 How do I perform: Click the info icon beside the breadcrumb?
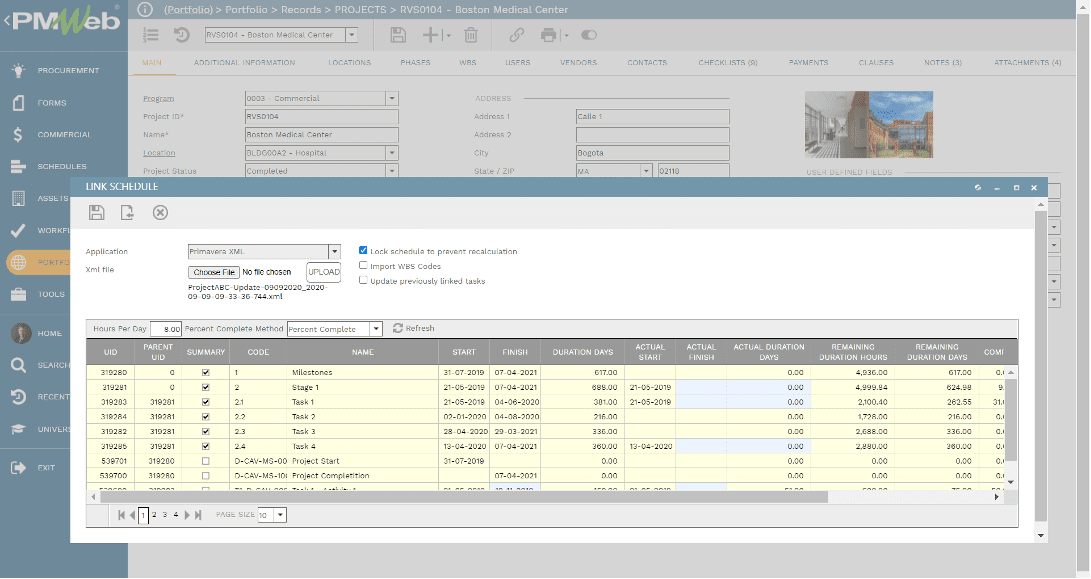coord(145,10)
